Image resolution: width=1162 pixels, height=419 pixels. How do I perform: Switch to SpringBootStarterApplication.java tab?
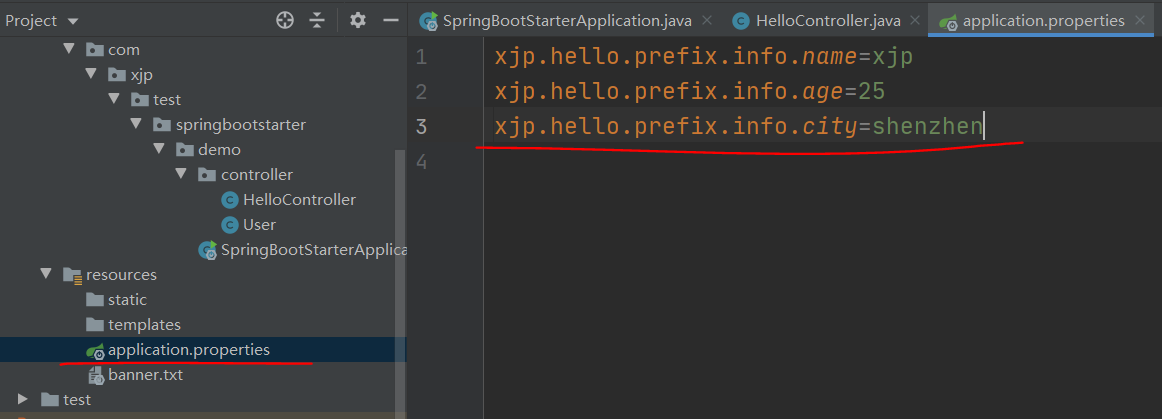tap(567, 21)
